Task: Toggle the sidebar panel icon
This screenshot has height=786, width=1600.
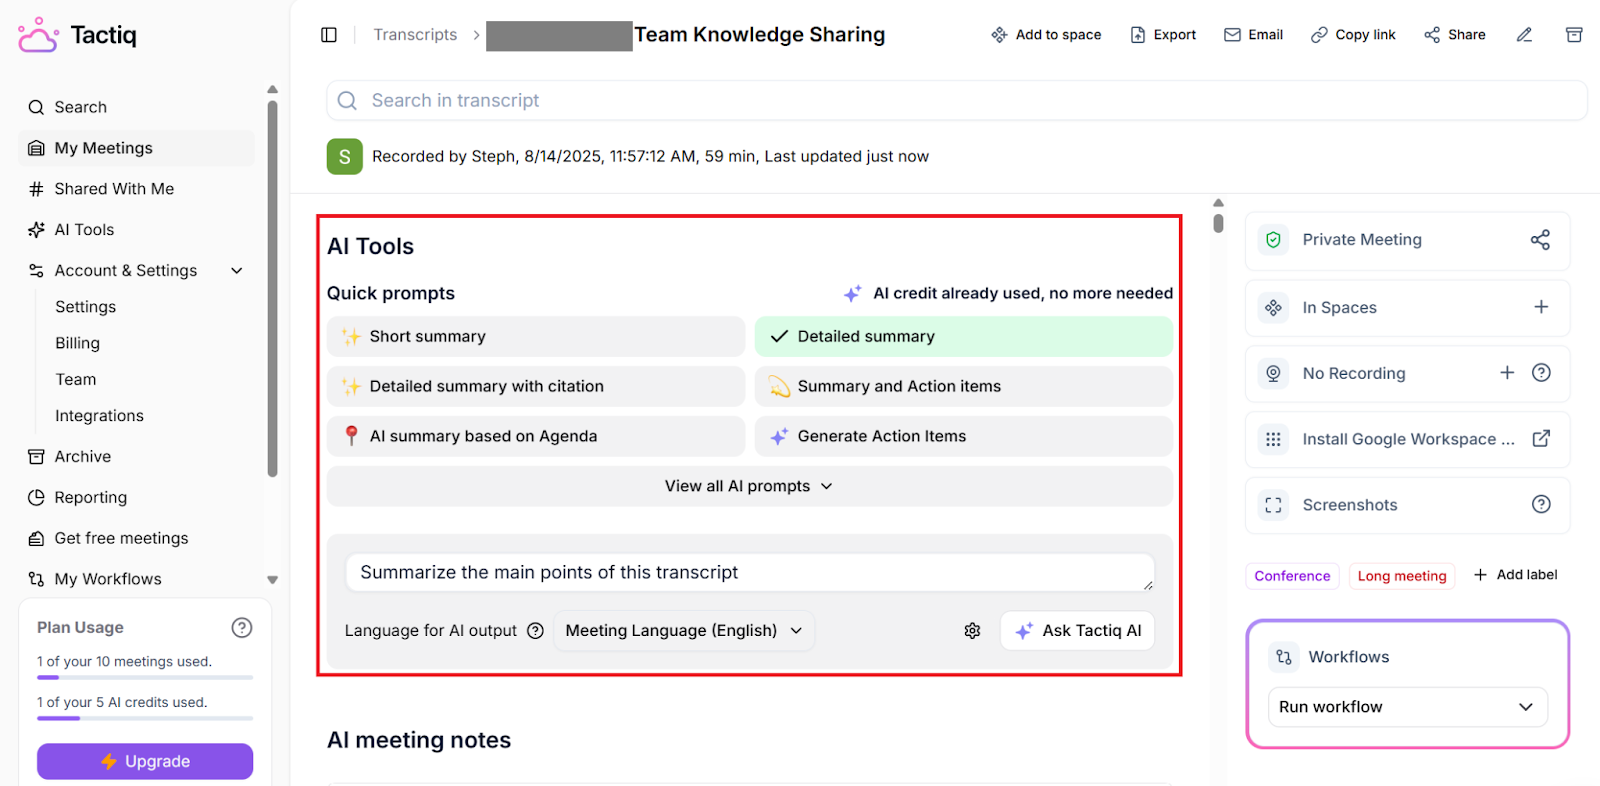Action: 329,35
